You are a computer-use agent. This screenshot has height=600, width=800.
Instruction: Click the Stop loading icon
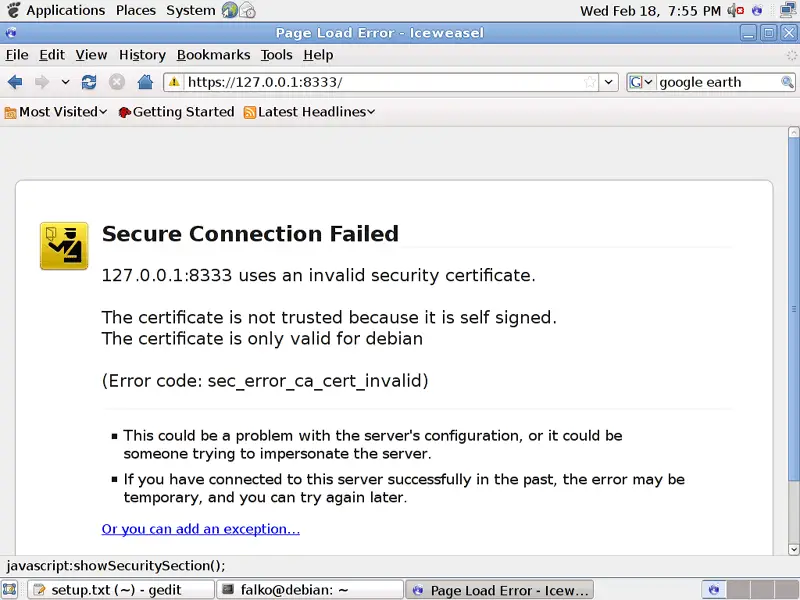click(117, 82)
